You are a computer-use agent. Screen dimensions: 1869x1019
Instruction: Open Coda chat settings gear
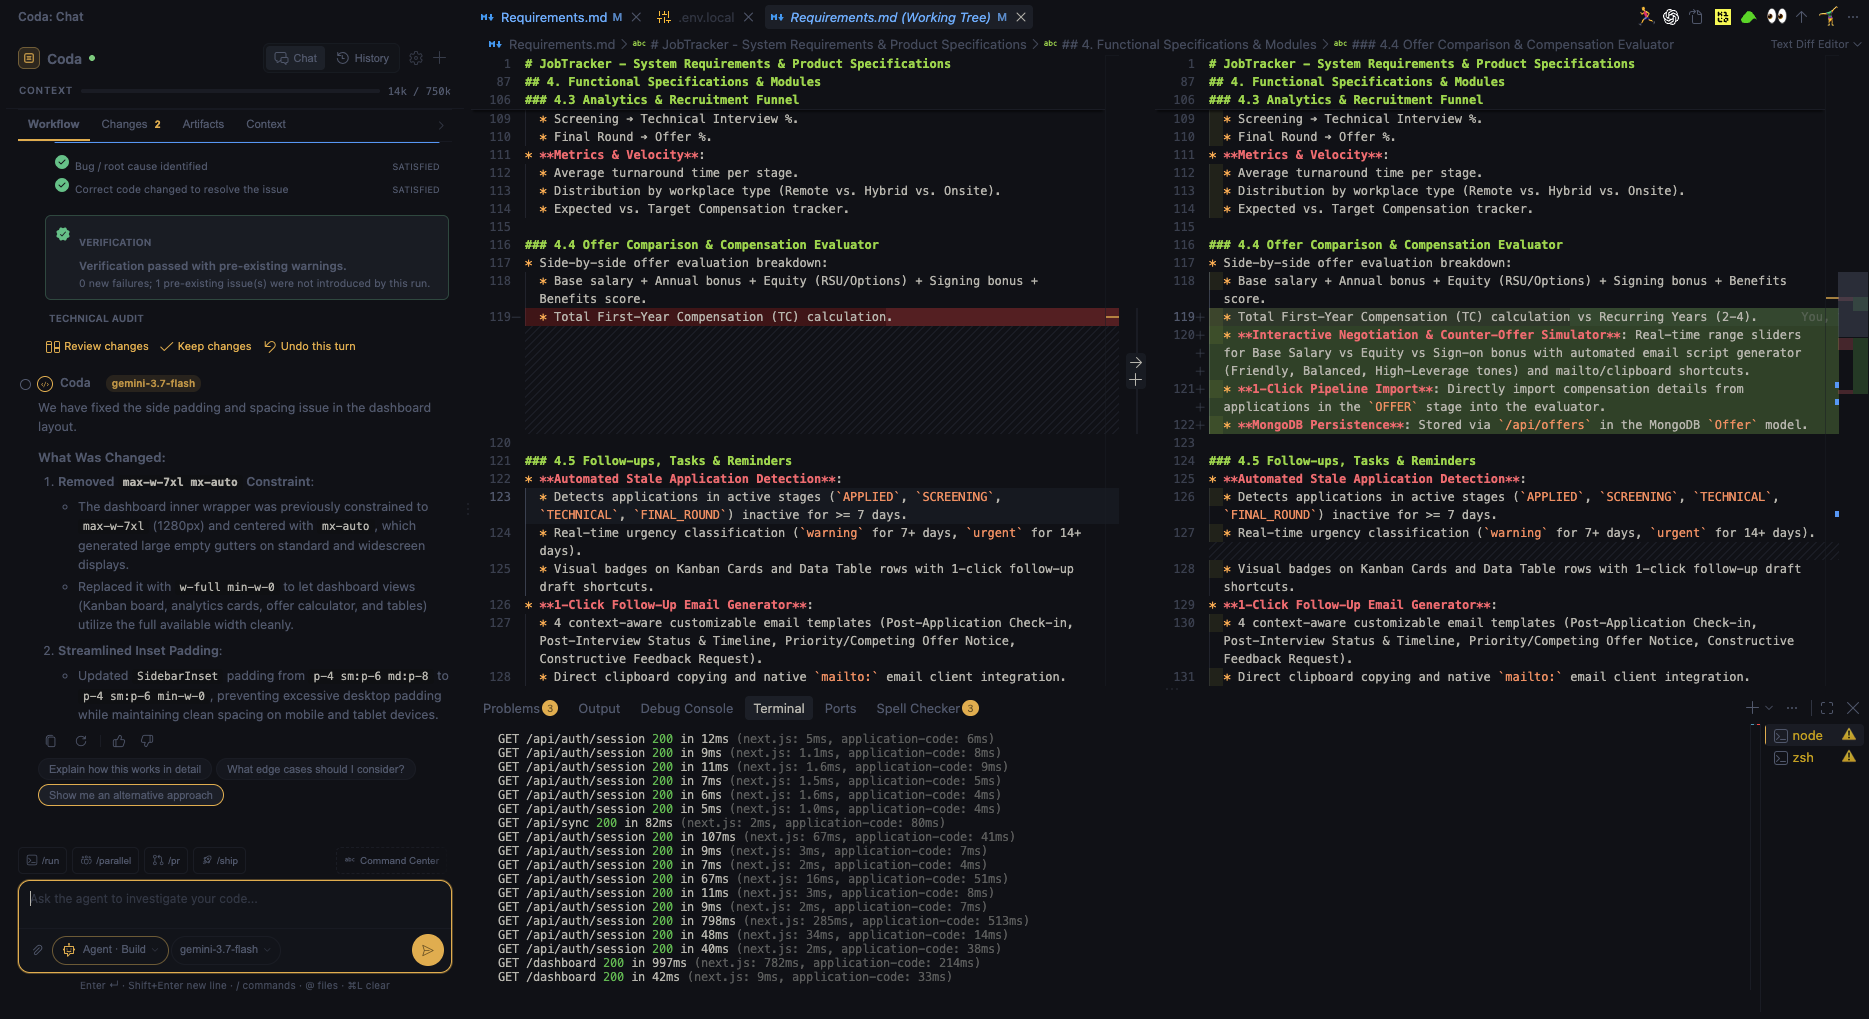pyautogui.click(x=416, y=58)
